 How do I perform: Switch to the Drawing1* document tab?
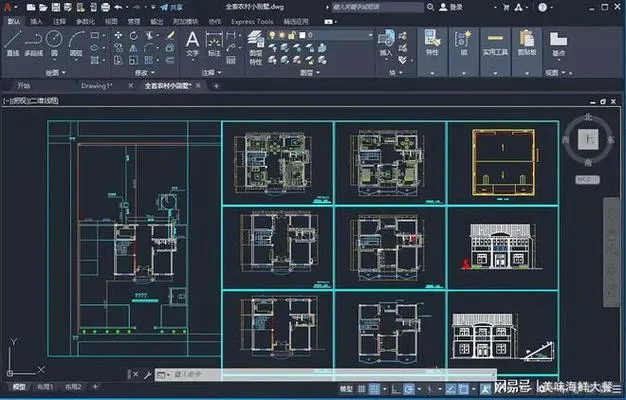pyautogui.click(x=96, y=86)
